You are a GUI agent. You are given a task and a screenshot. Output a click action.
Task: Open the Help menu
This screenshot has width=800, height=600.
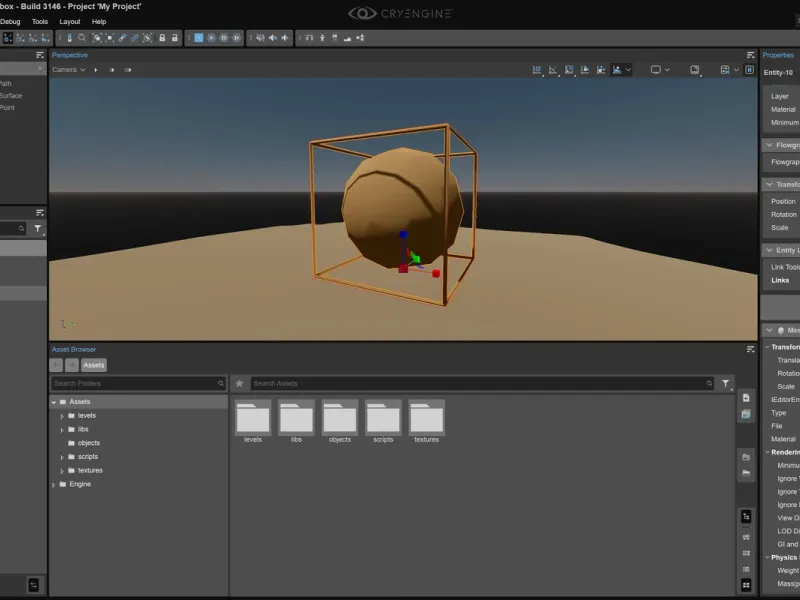coord(99,21)
